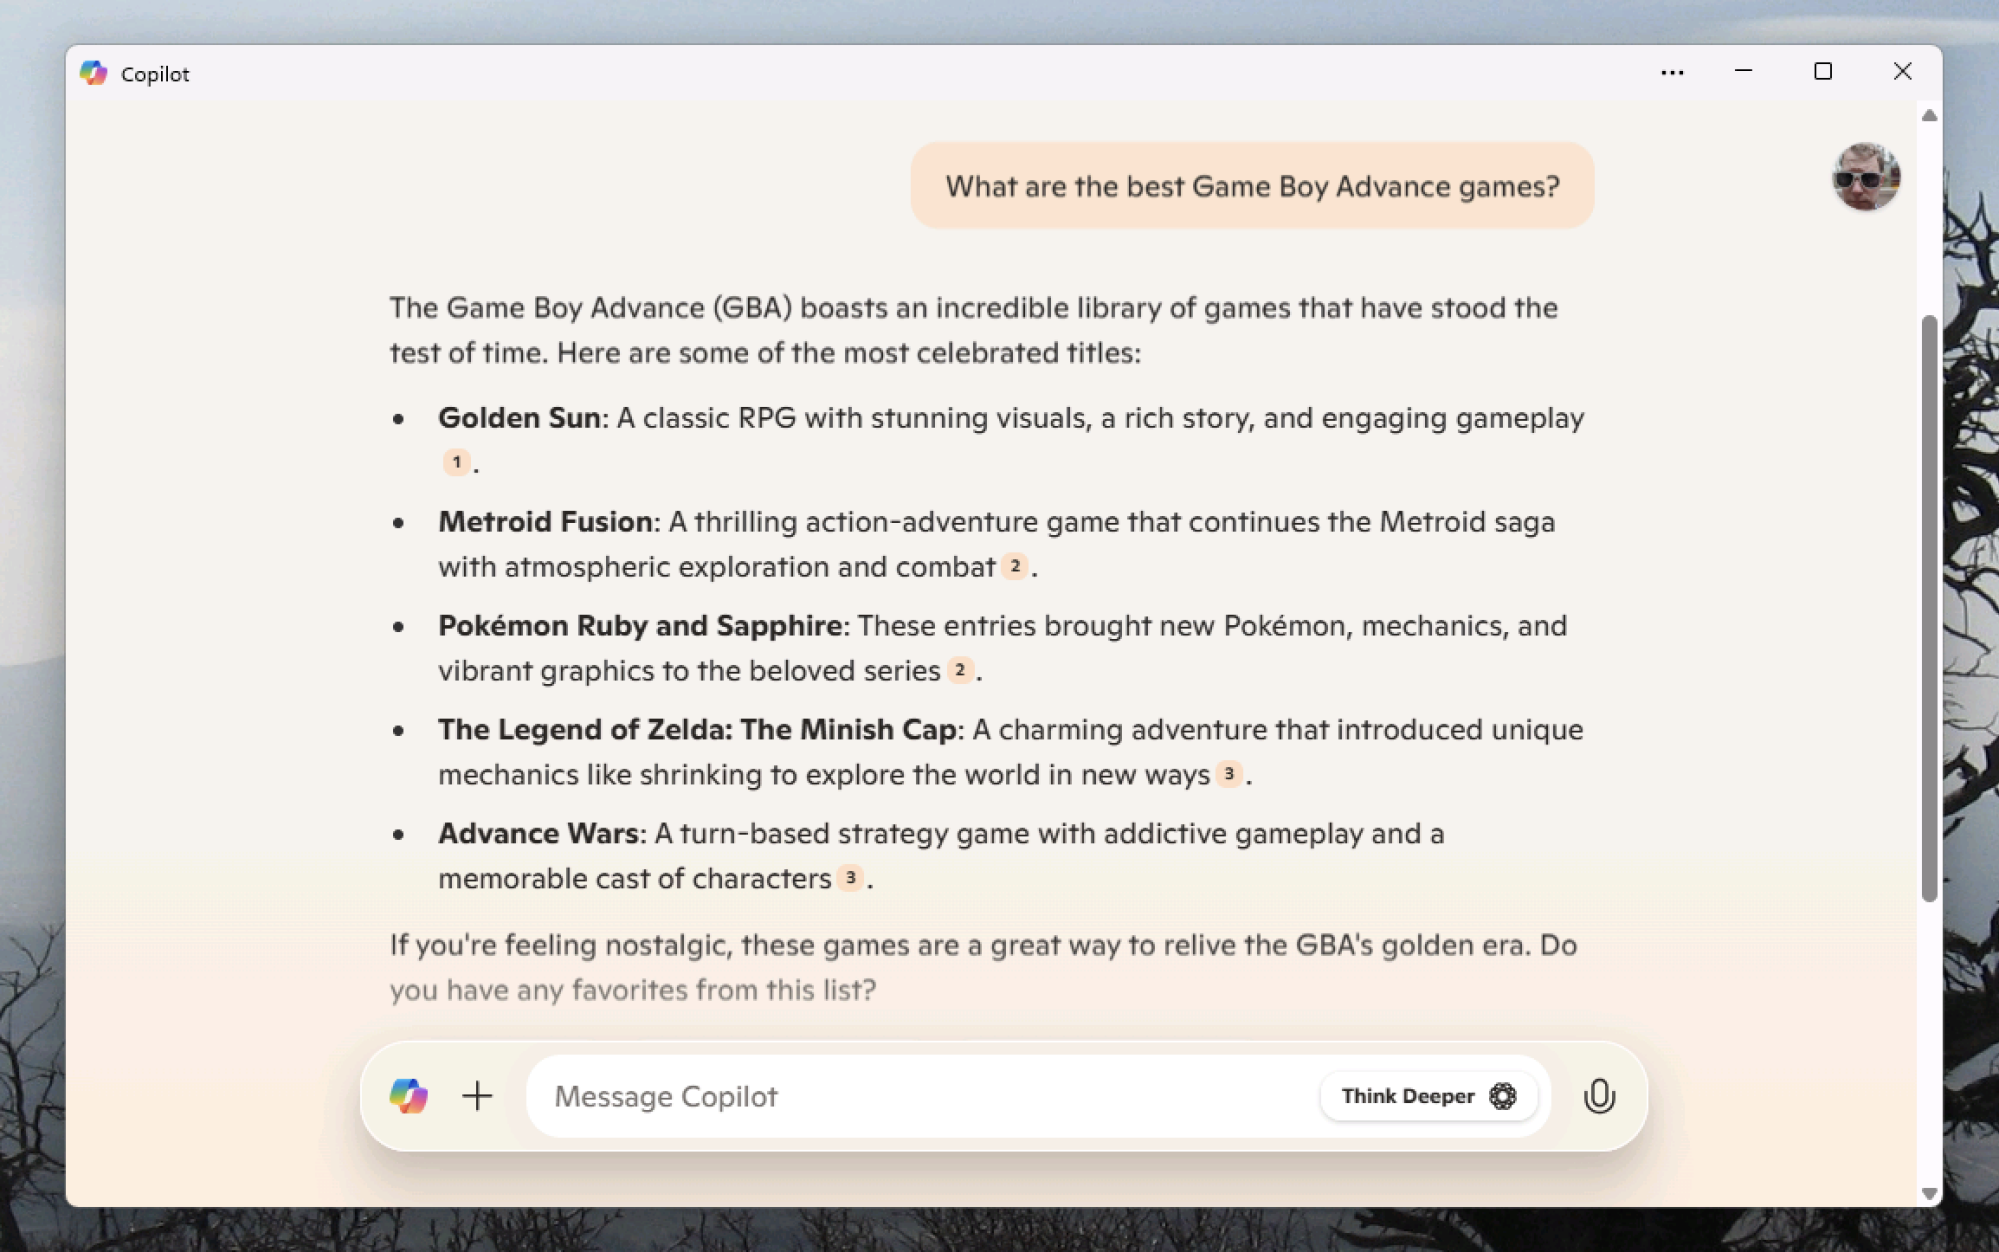Close the Copilot window
Image resolution: width=1999 pixels, height=1252 pixels.
coord(1902,72)
